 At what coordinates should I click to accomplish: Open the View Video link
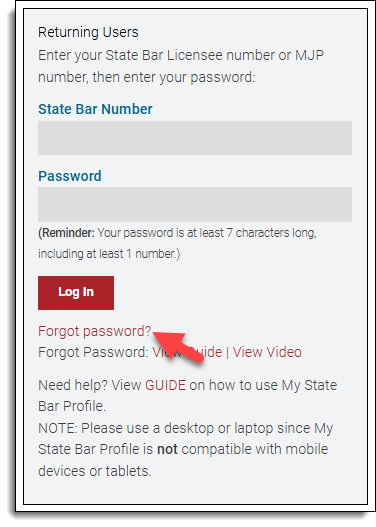(267, 352)
